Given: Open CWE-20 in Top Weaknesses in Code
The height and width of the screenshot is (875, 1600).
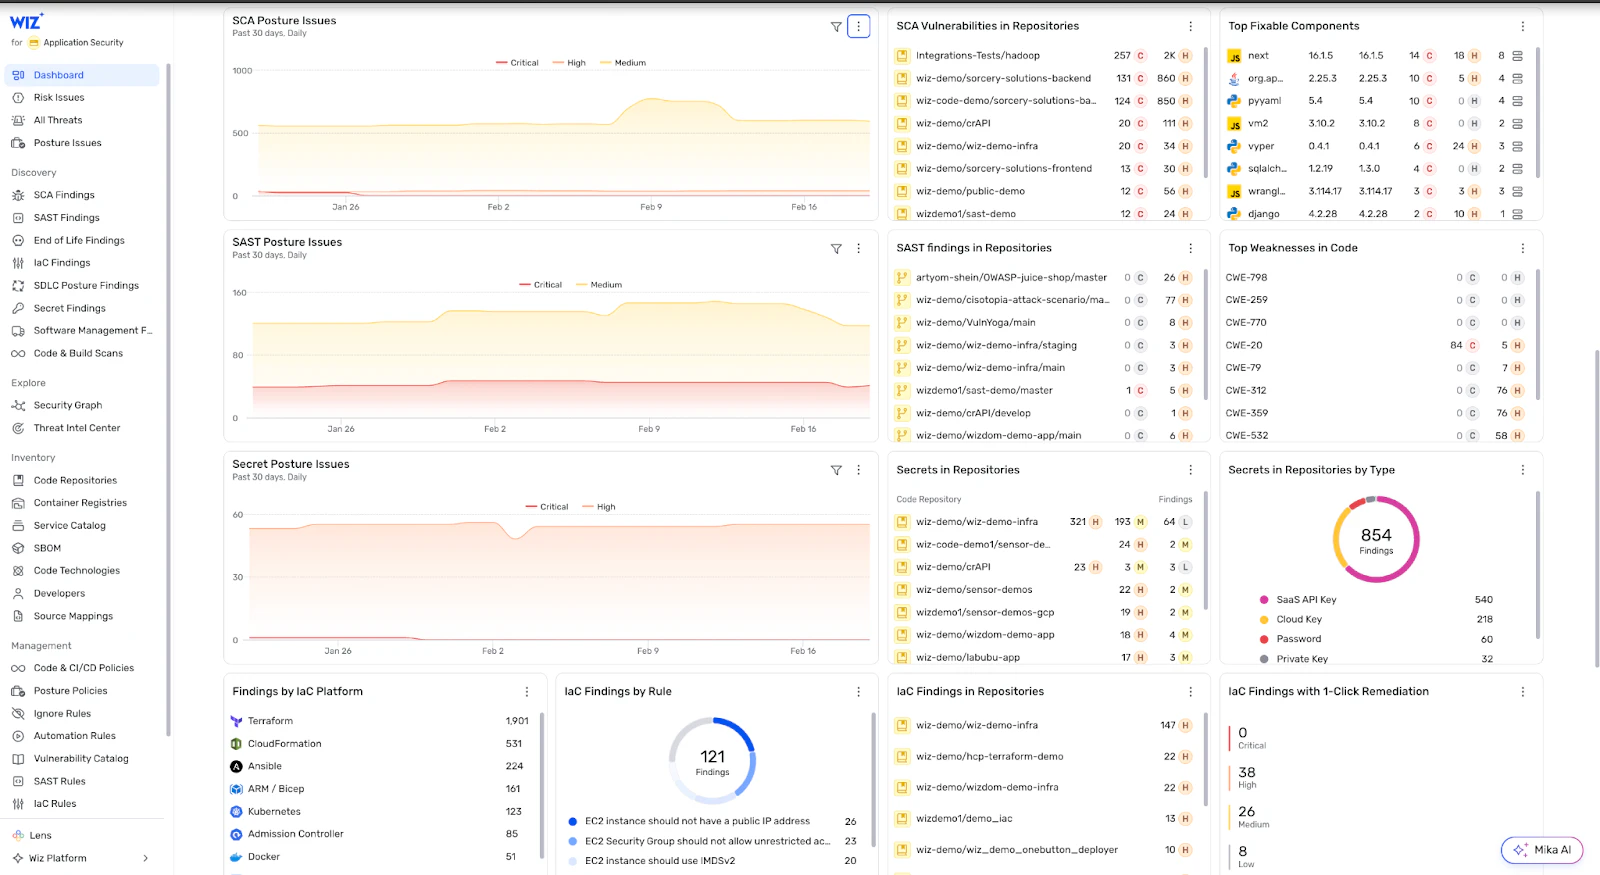Looking at the screenshot, I should point(1244,345).
